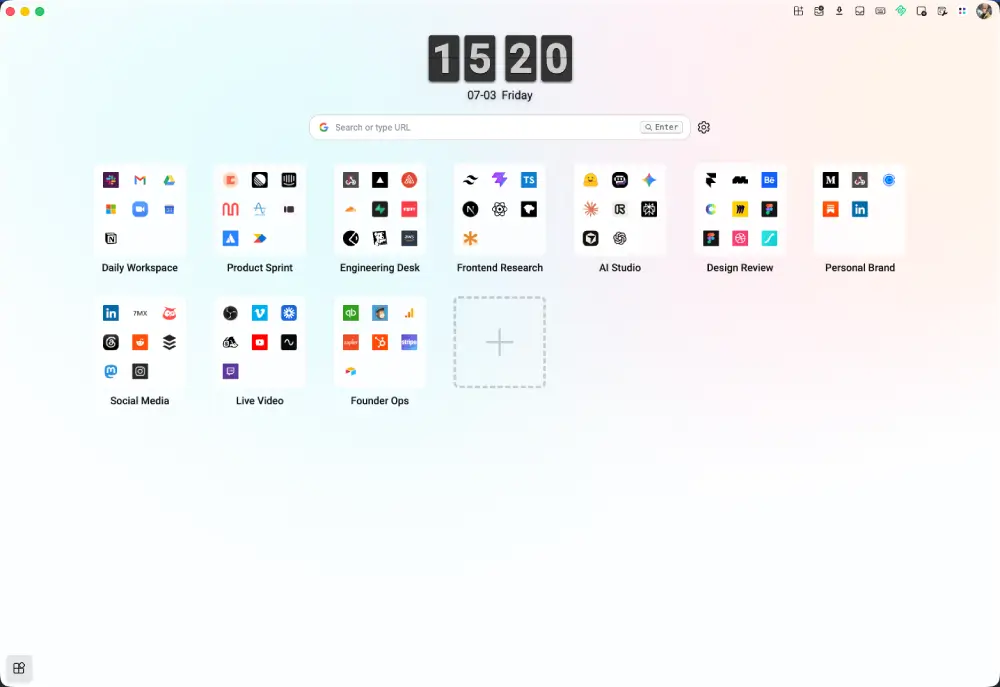
Task: Click the flip clock display
Action: [x=500, y=59]
